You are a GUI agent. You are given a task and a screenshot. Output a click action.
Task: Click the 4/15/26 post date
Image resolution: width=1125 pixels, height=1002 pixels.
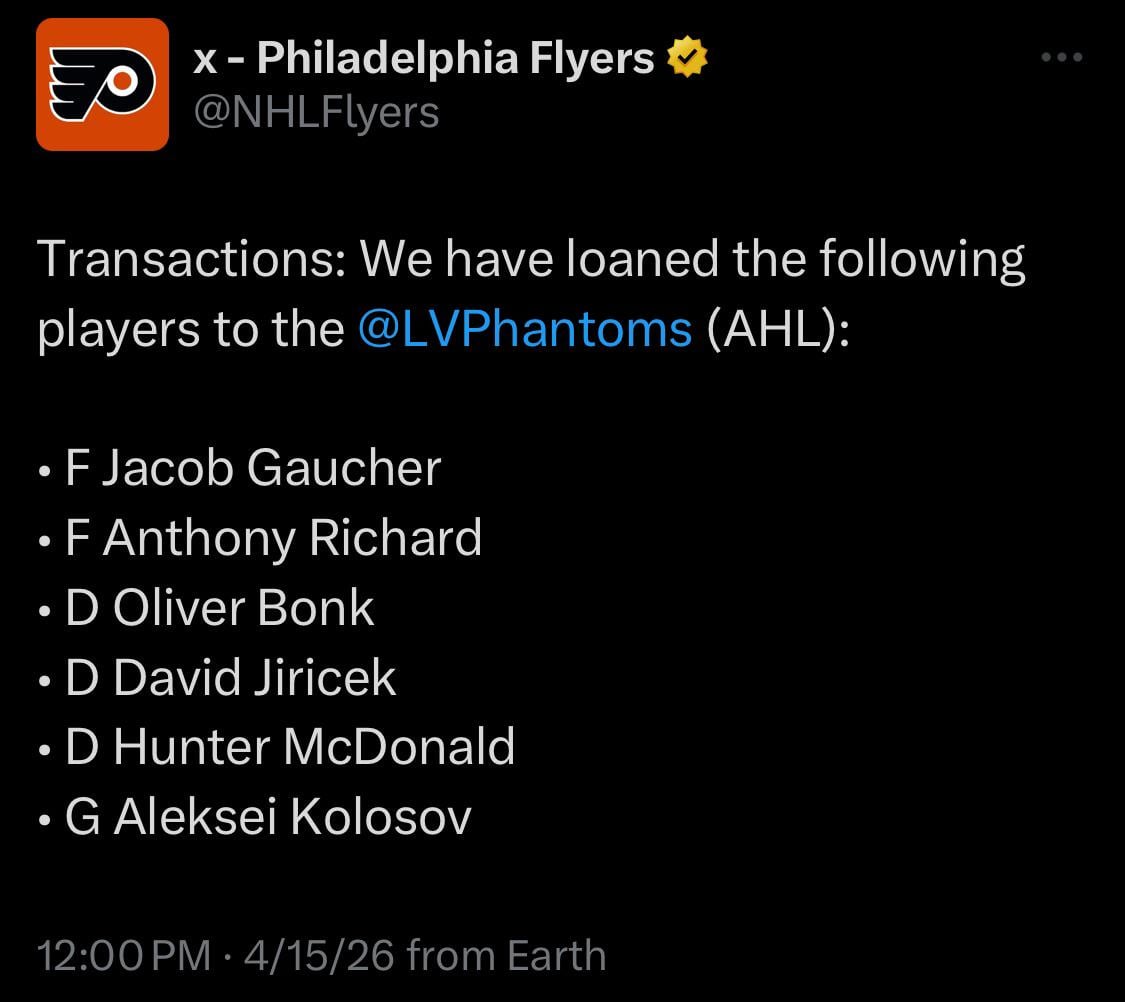pos(312,955)
